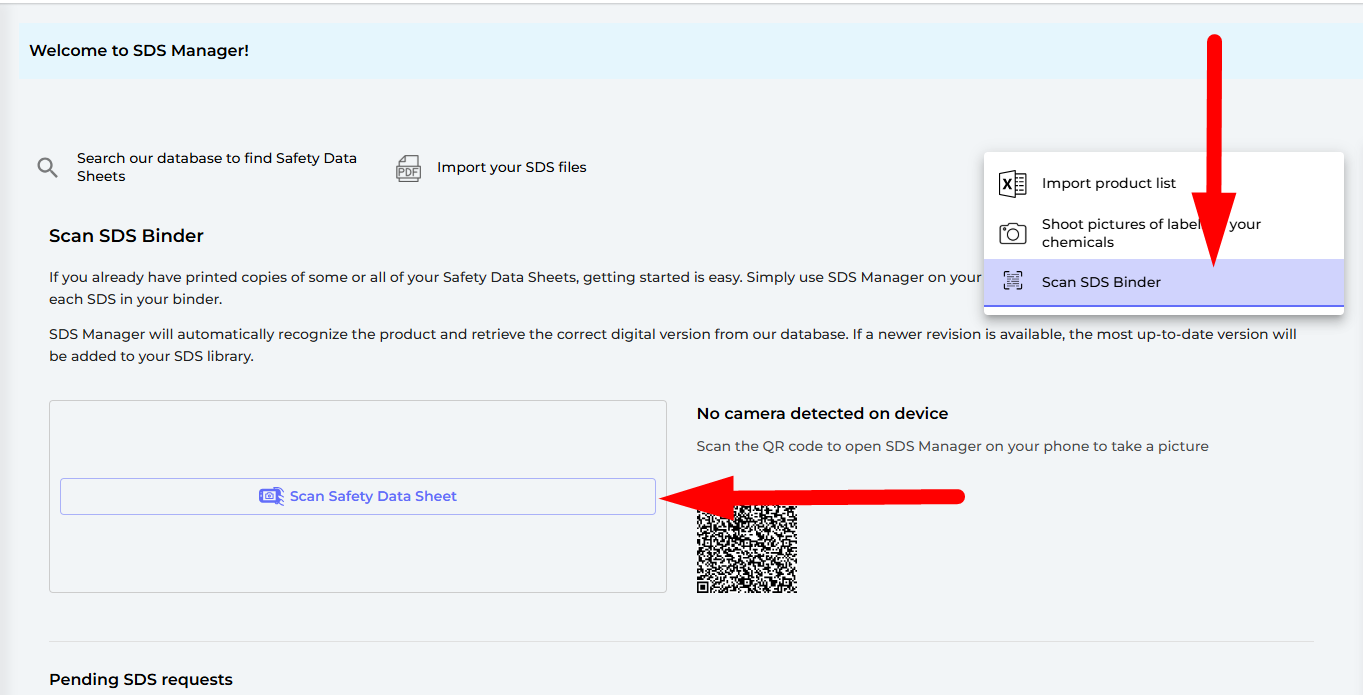Click the magnifying glass search icon
The image size is (1363, 695).
coord(47,167)
